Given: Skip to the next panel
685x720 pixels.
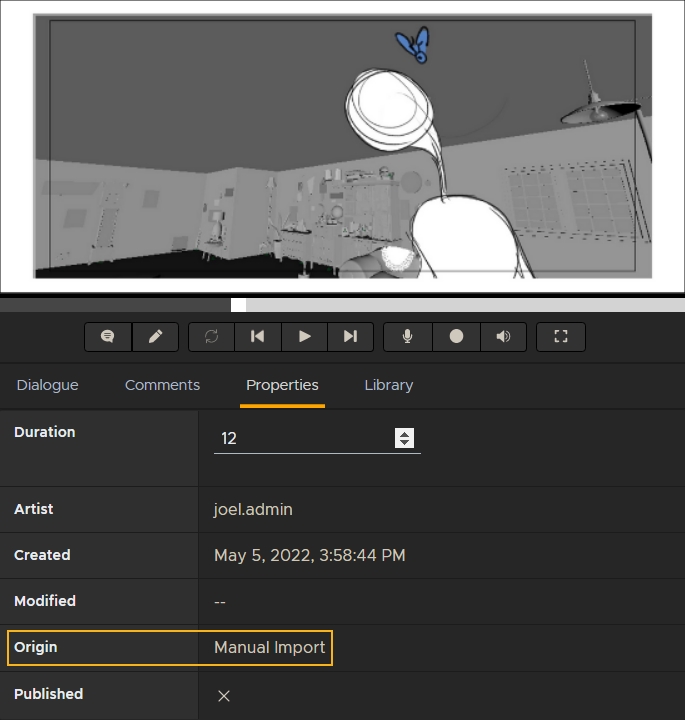Looking at the screenshot, I should click(350, 337).
